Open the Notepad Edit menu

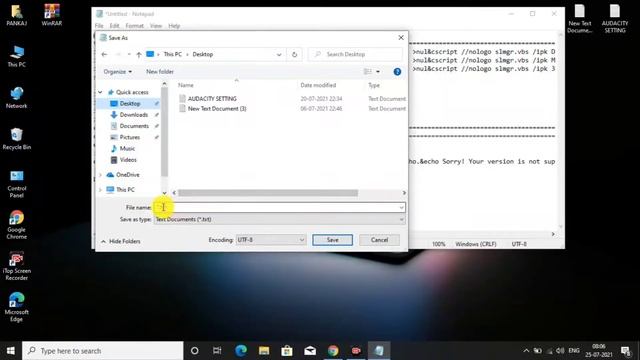click(114, 26)
